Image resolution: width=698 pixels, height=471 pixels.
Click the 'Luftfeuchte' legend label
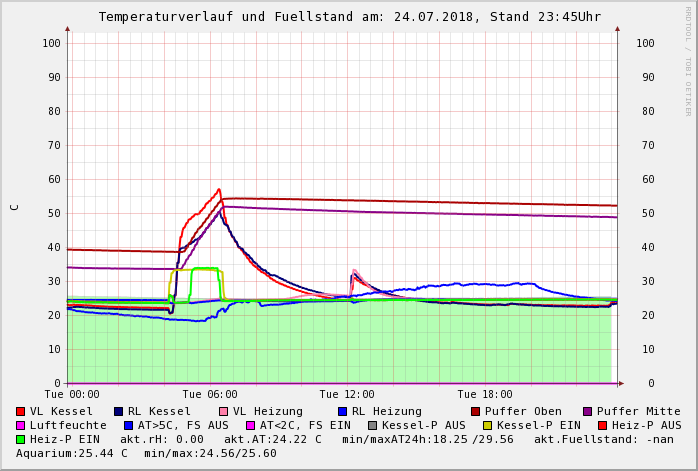[68, 426]
